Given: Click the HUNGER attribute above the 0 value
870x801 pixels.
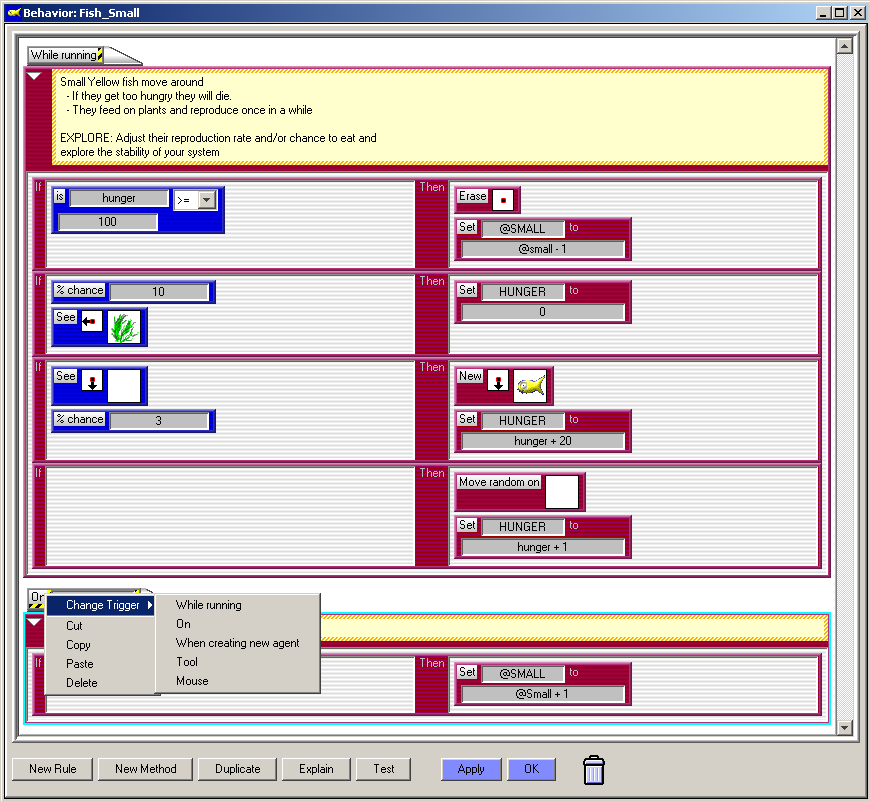Looking at the screenshot, I should point(523,292).
